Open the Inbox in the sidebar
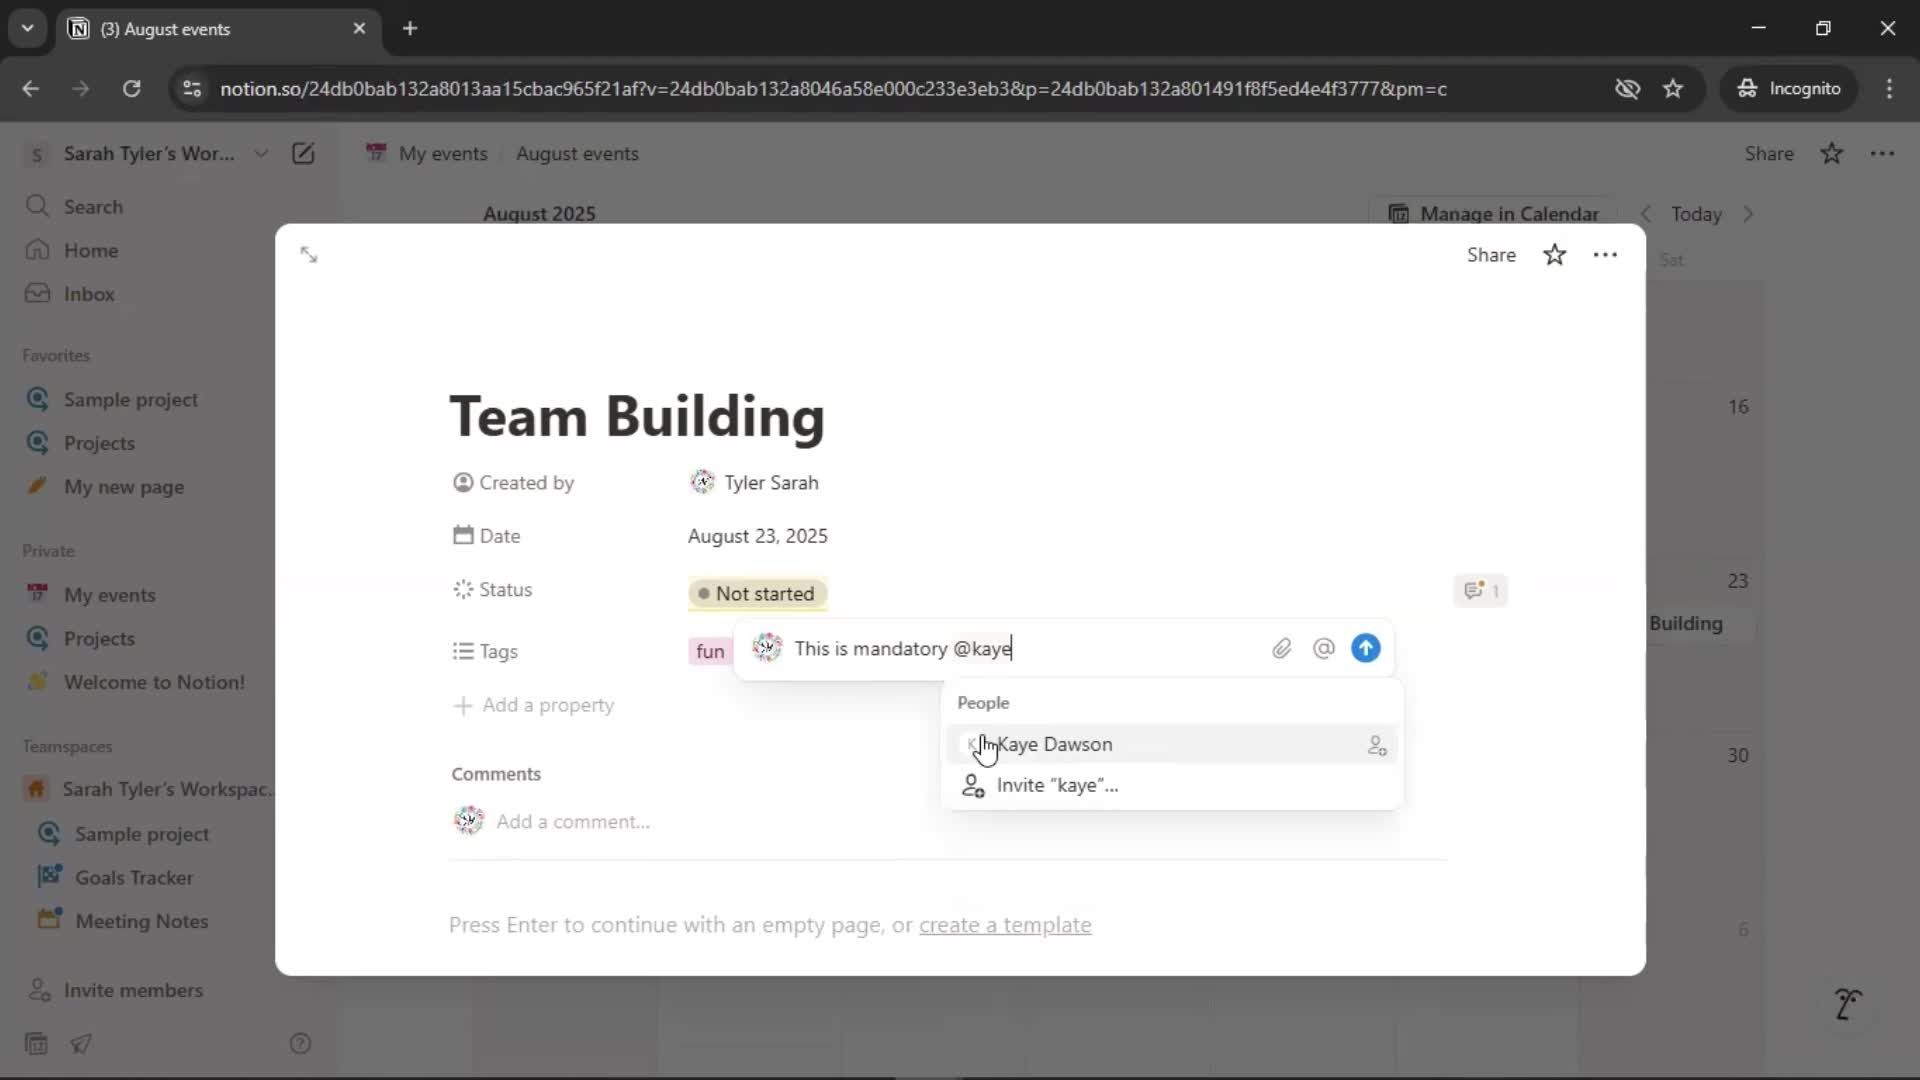Image resolution: width=1920 pixels, height=1080 pixels. pos(89,294)
